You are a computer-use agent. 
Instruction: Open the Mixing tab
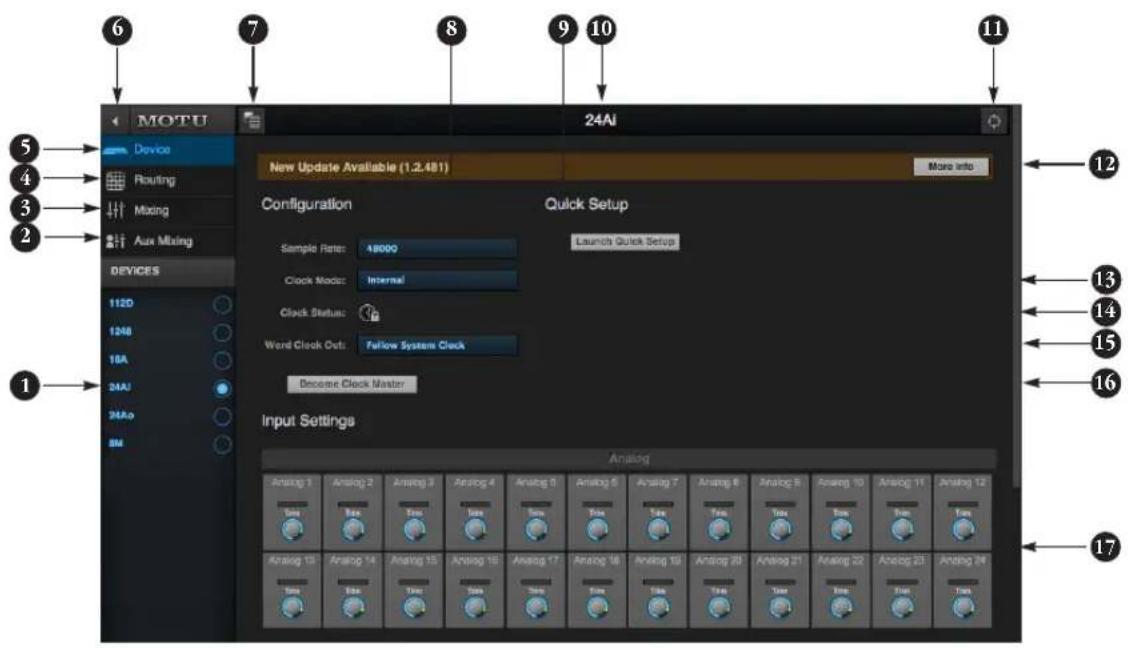coord(168,211)
